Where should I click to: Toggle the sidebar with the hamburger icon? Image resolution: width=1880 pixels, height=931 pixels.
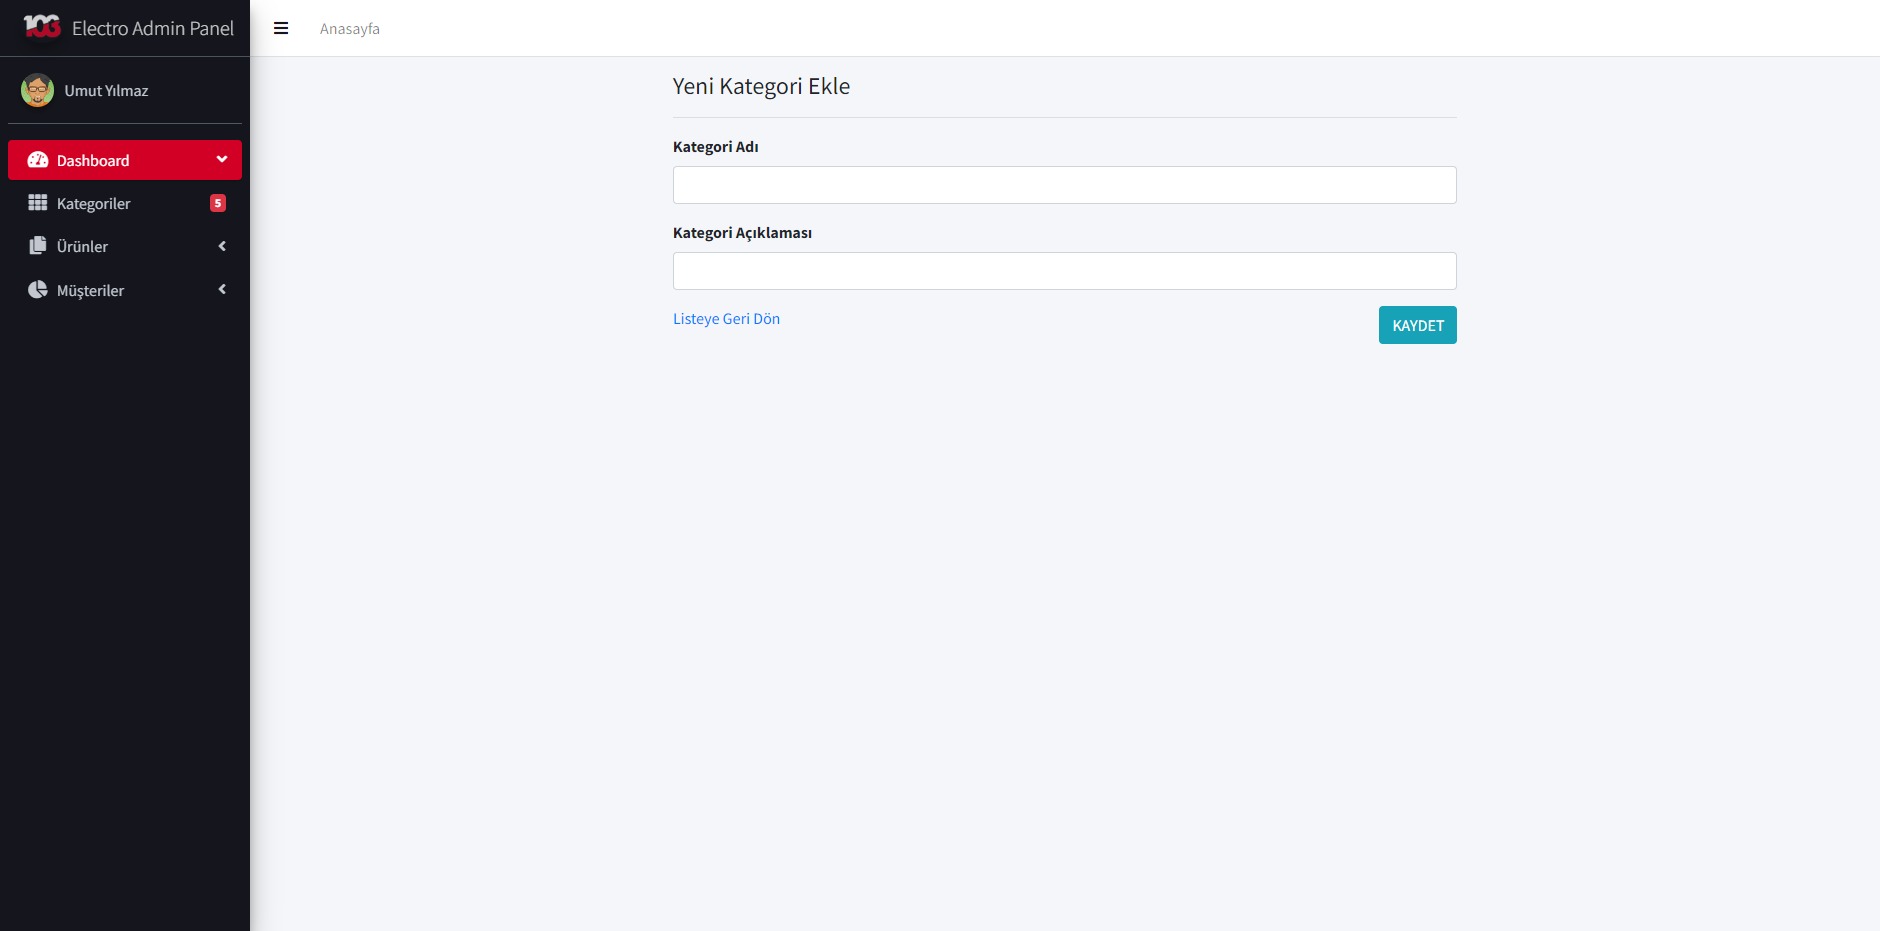281,29
